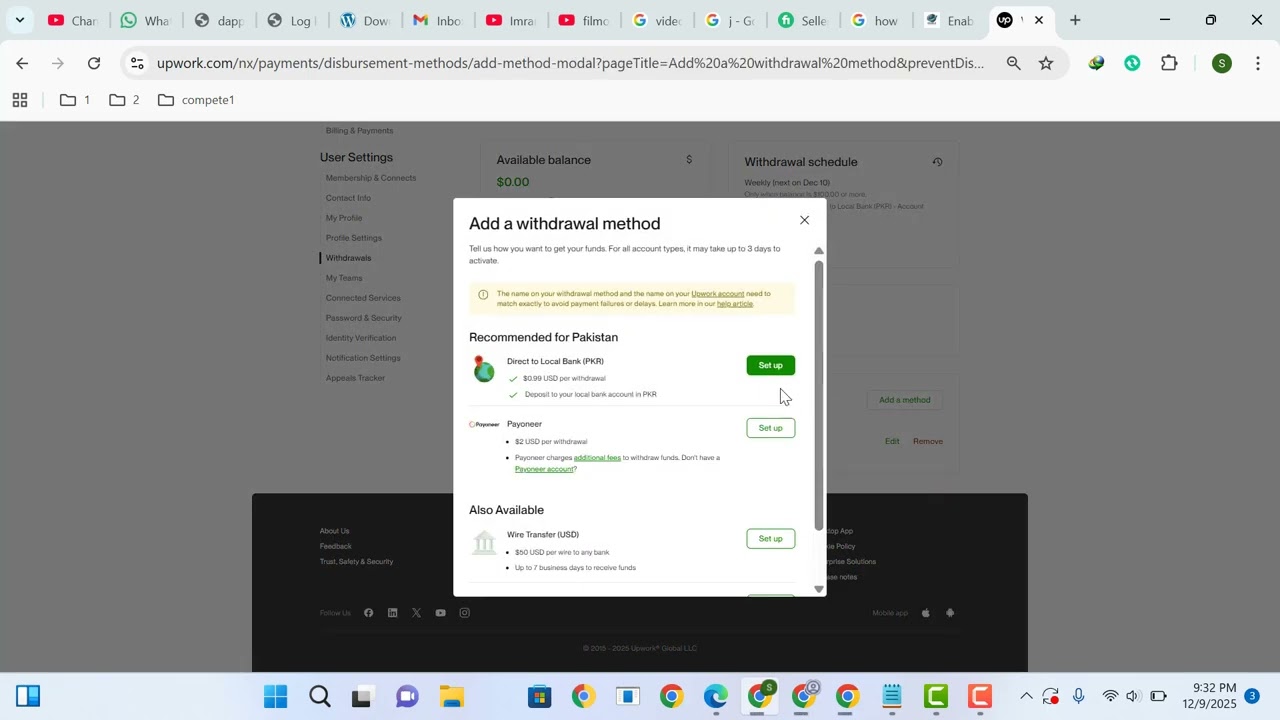This screenshot has height=720, width=1280.
Task: Click withdrawal schedule history icon
Action: click(937, 162)
